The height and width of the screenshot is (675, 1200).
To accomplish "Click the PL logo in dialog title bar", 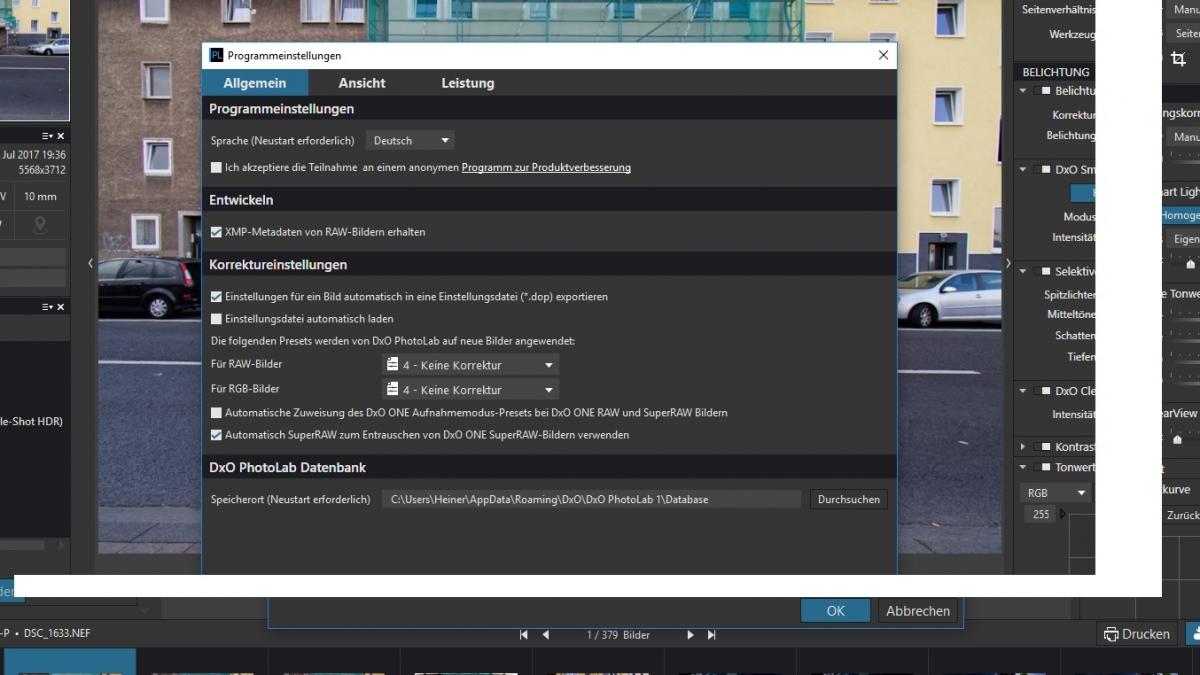I will 216,55.
